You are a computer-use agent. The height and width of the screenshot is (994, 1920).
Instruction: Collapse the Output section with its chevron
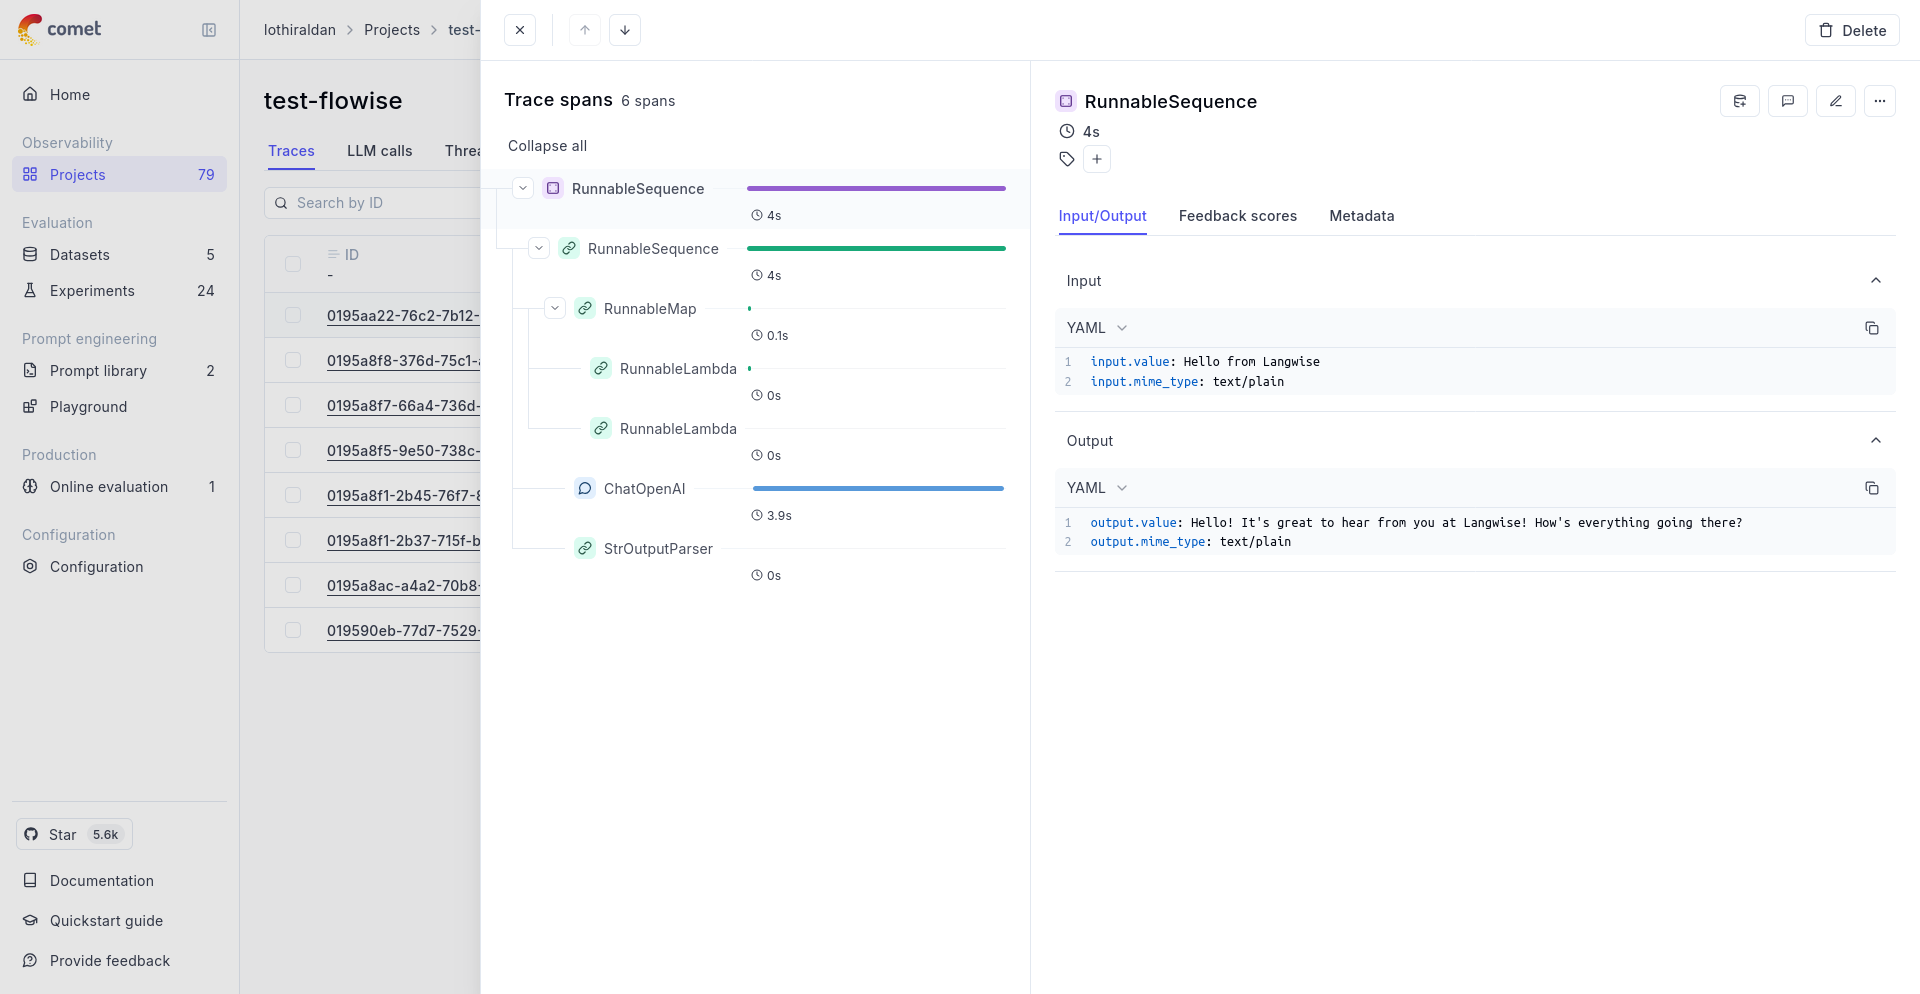(x=1875, y=440)
